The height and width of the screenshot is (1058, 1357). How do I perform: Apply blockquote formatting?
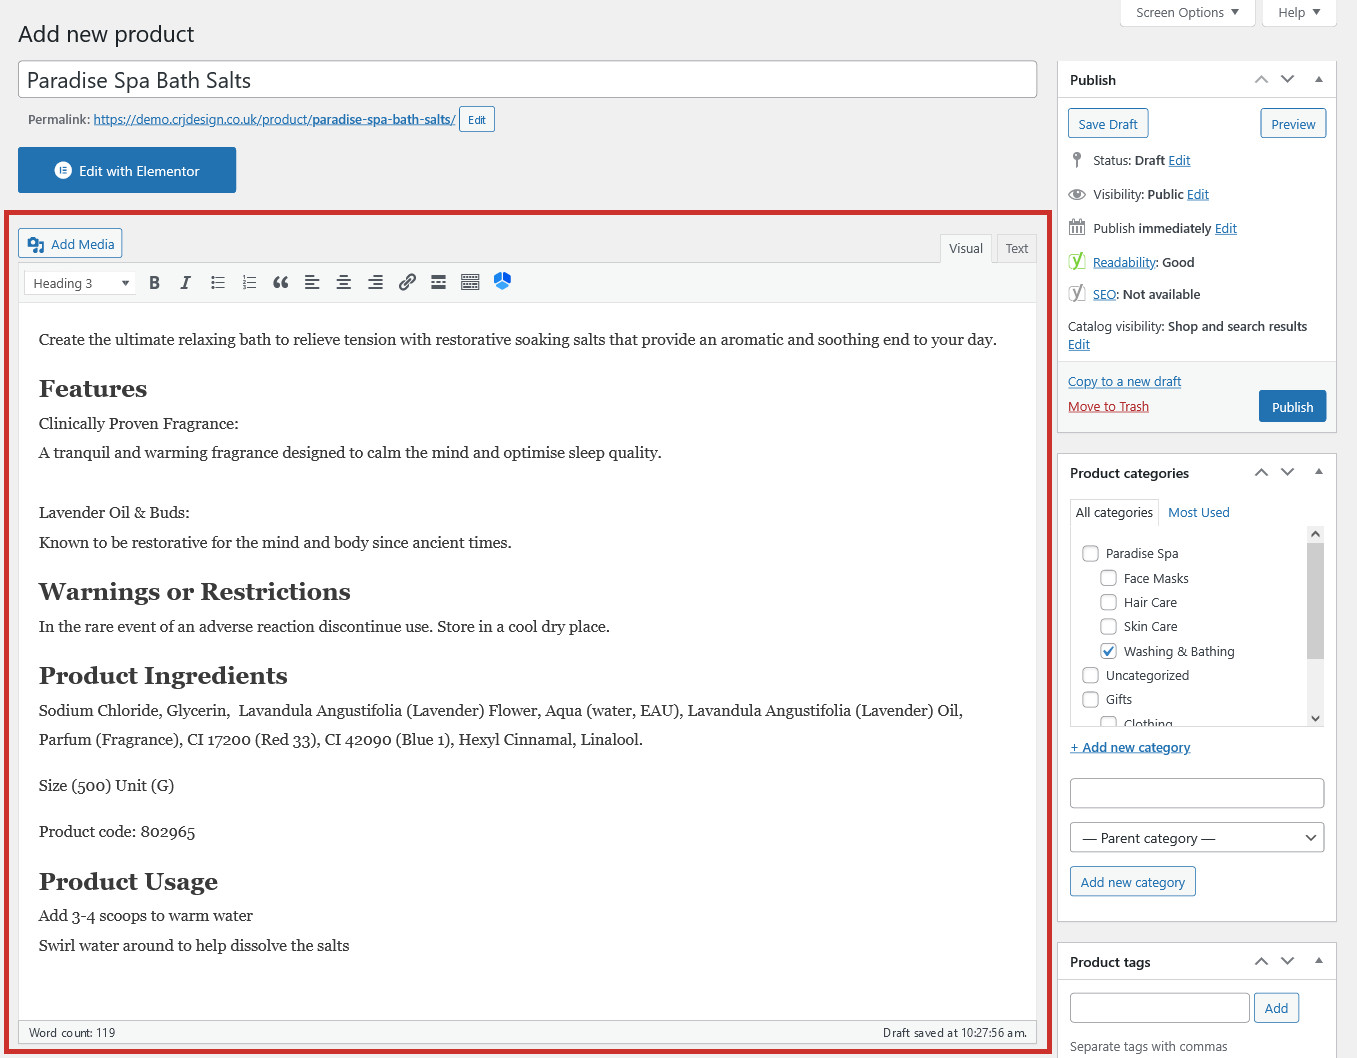[x=280, y=283]
